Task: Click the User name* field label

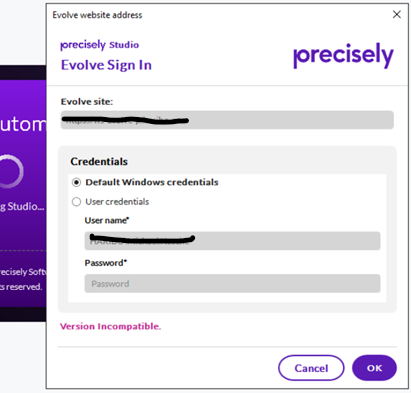Action: [107, 220]
